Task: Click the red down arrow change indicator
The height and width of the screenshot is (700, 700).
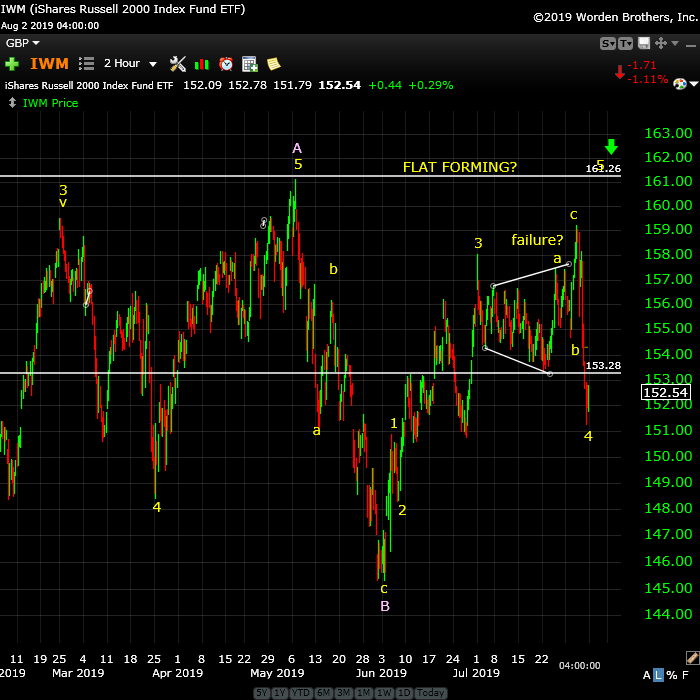Action: click(x=620, y=72)
